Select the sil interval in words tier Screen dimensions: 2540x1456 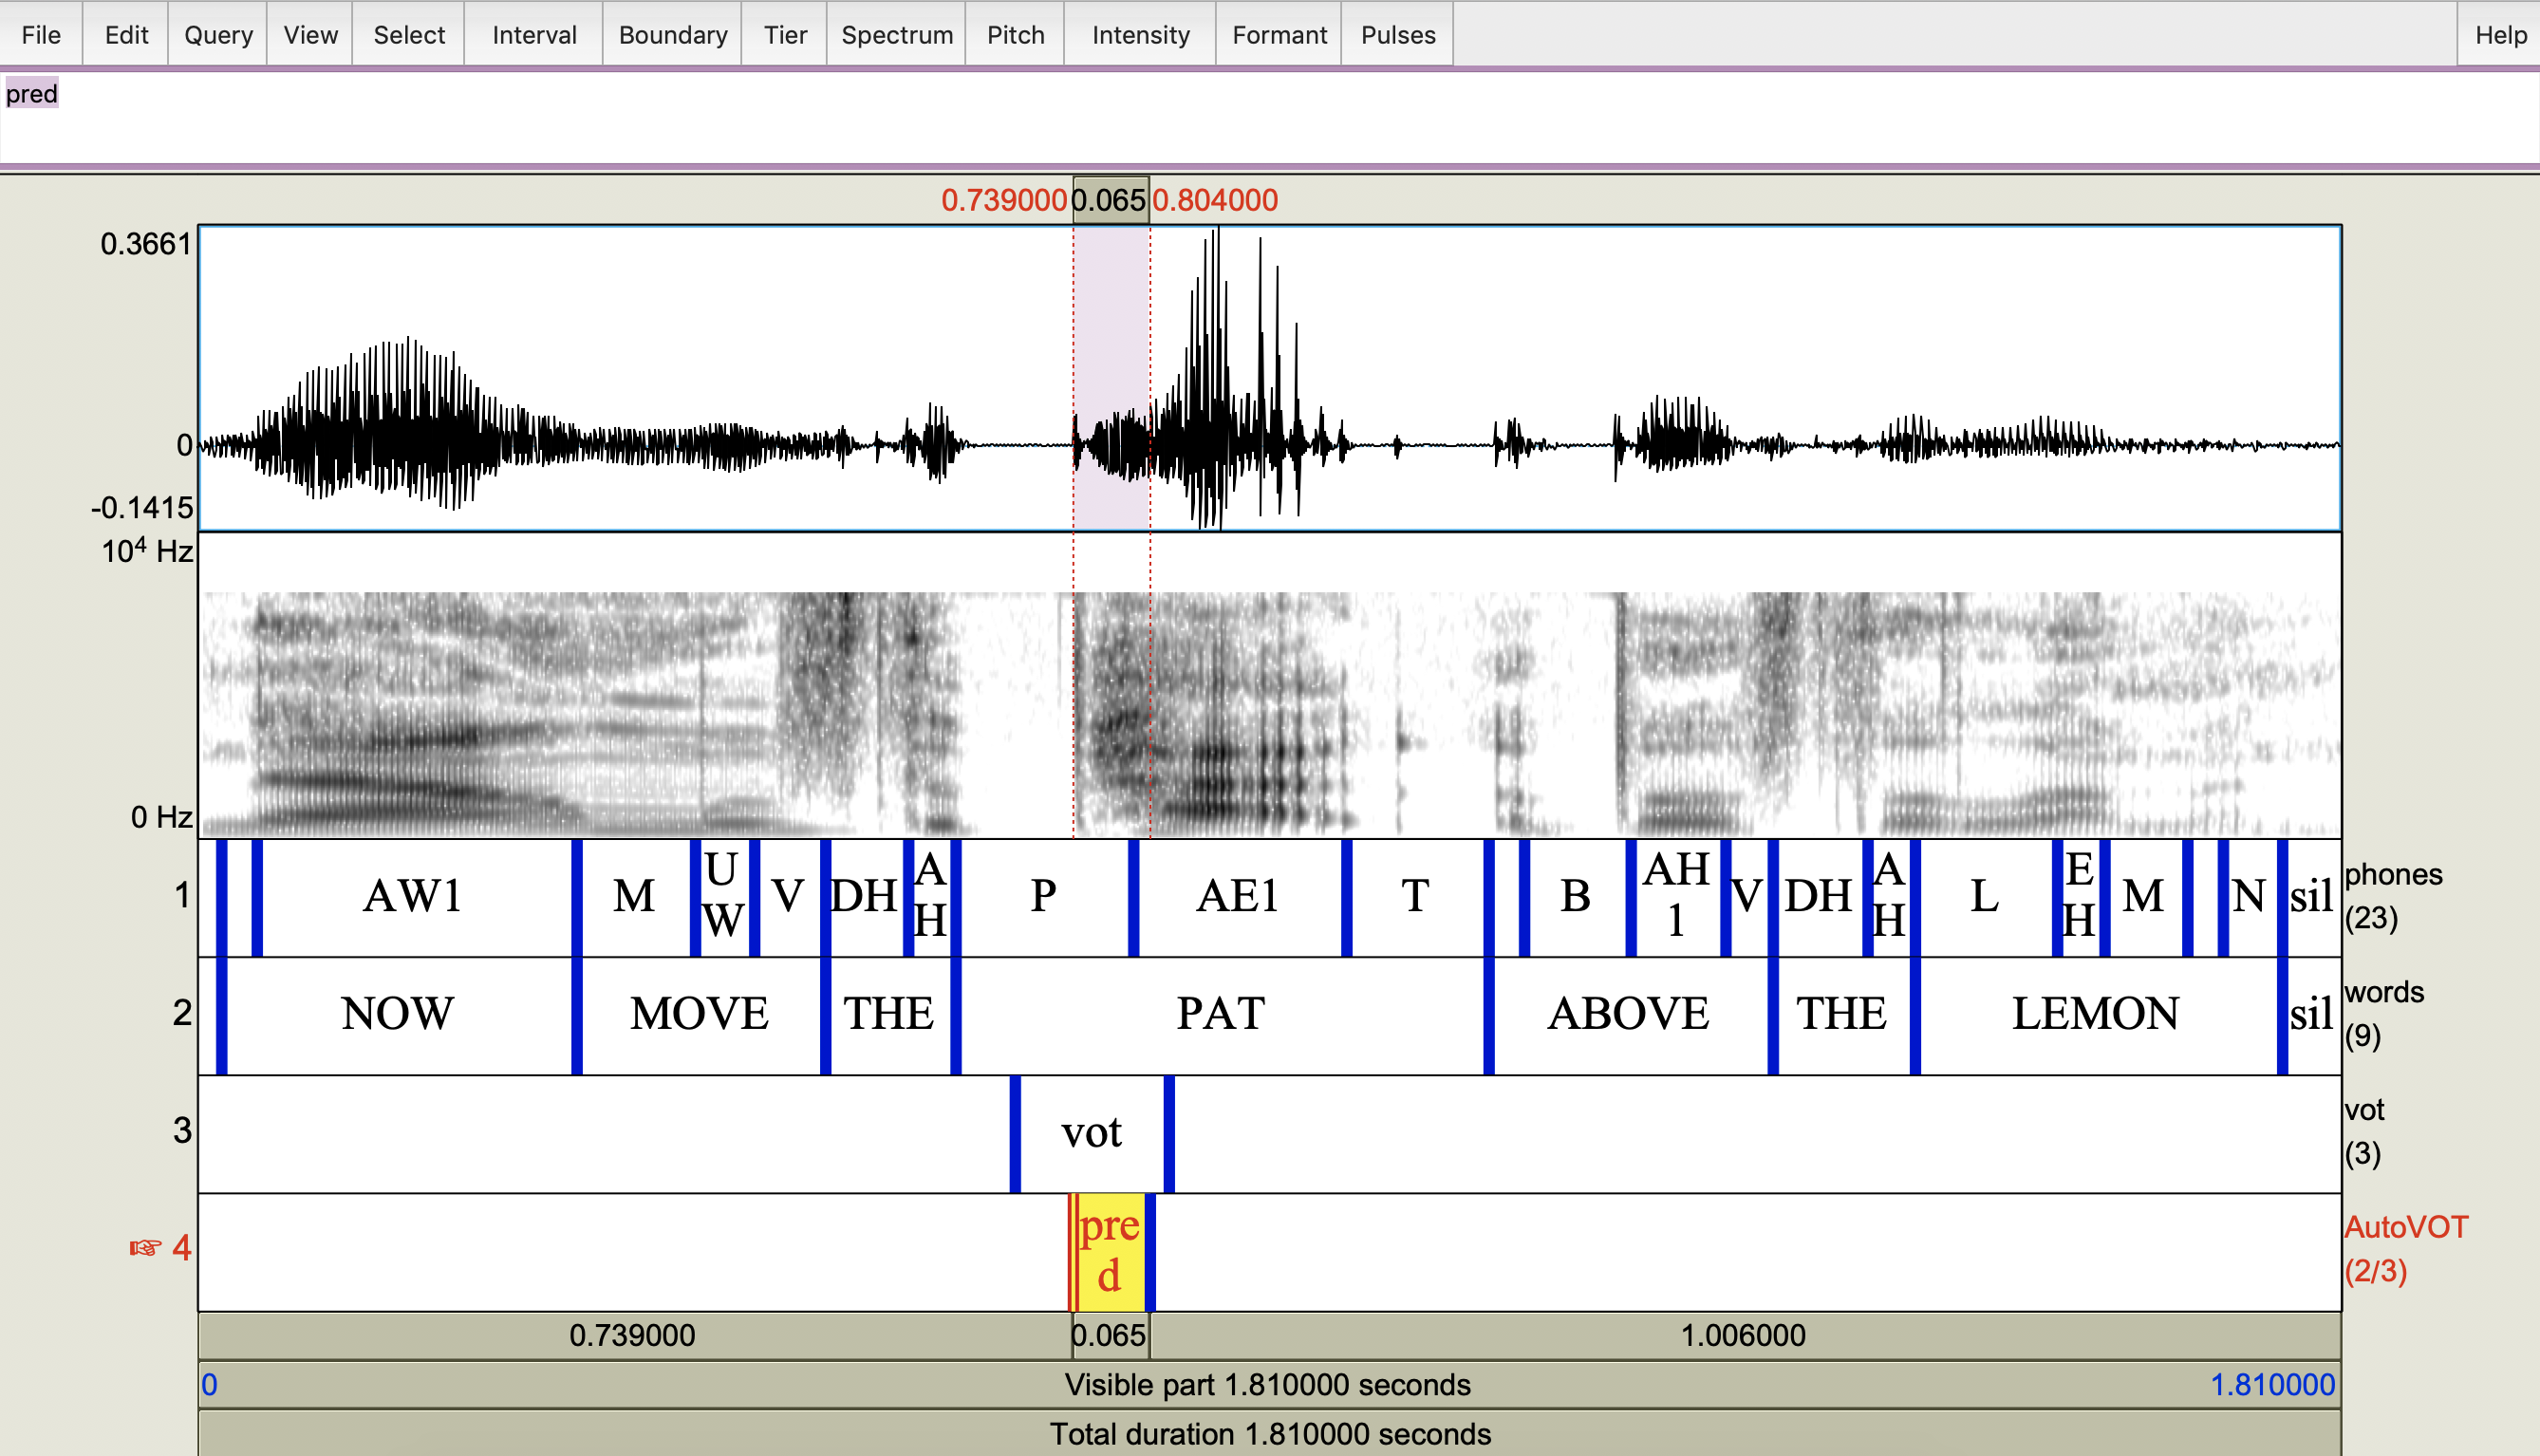[x=2314, y=1015]
